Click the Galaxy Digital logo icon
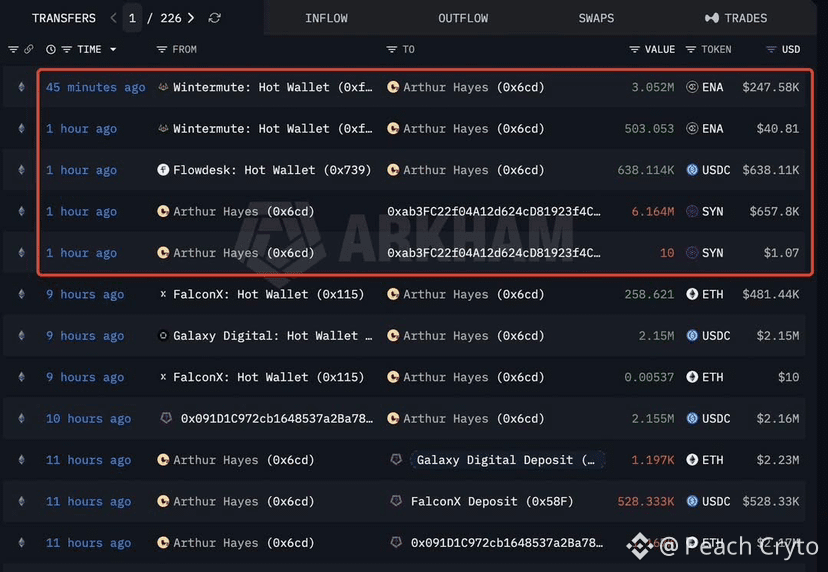The width and height of the screenshot is (828, 572). pyautogui.click(x=163, y=335)
